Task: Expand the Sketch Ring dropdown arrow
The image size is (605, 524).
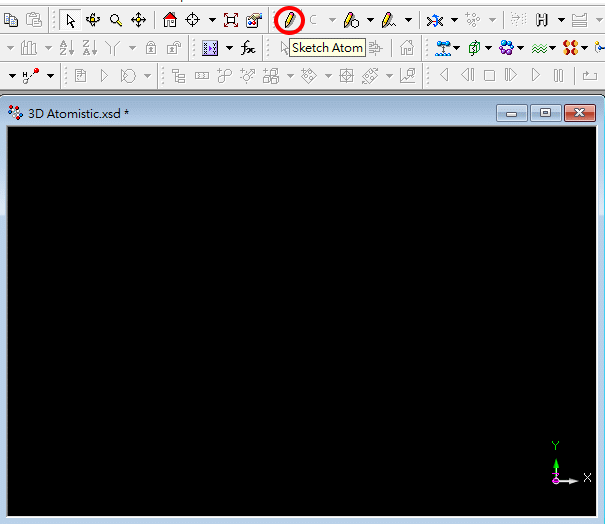Action: [x=369, y=20]
